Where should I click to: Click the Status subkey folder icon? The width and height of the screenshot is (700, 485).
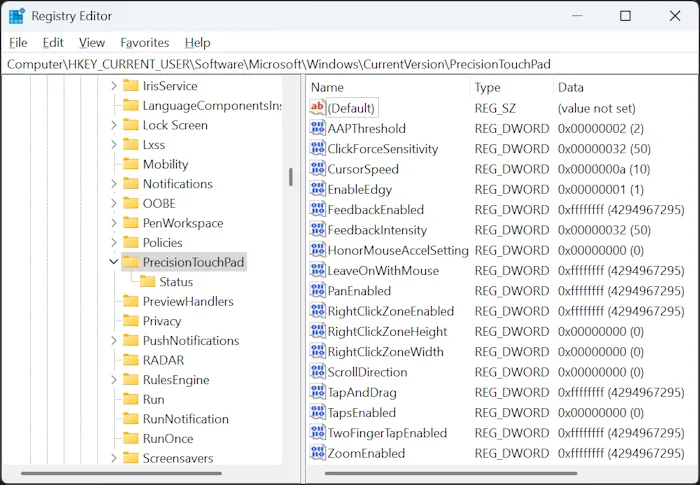(147, 281)
